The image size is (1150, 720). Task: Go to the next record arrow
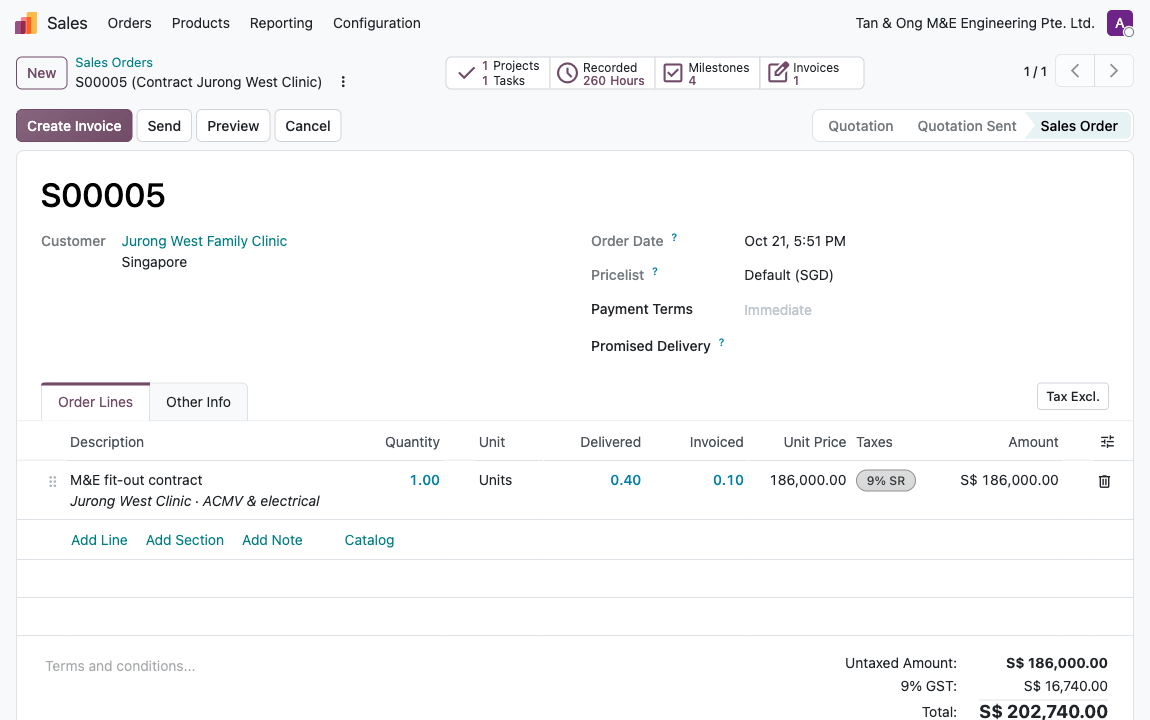tap(1113, 71)
